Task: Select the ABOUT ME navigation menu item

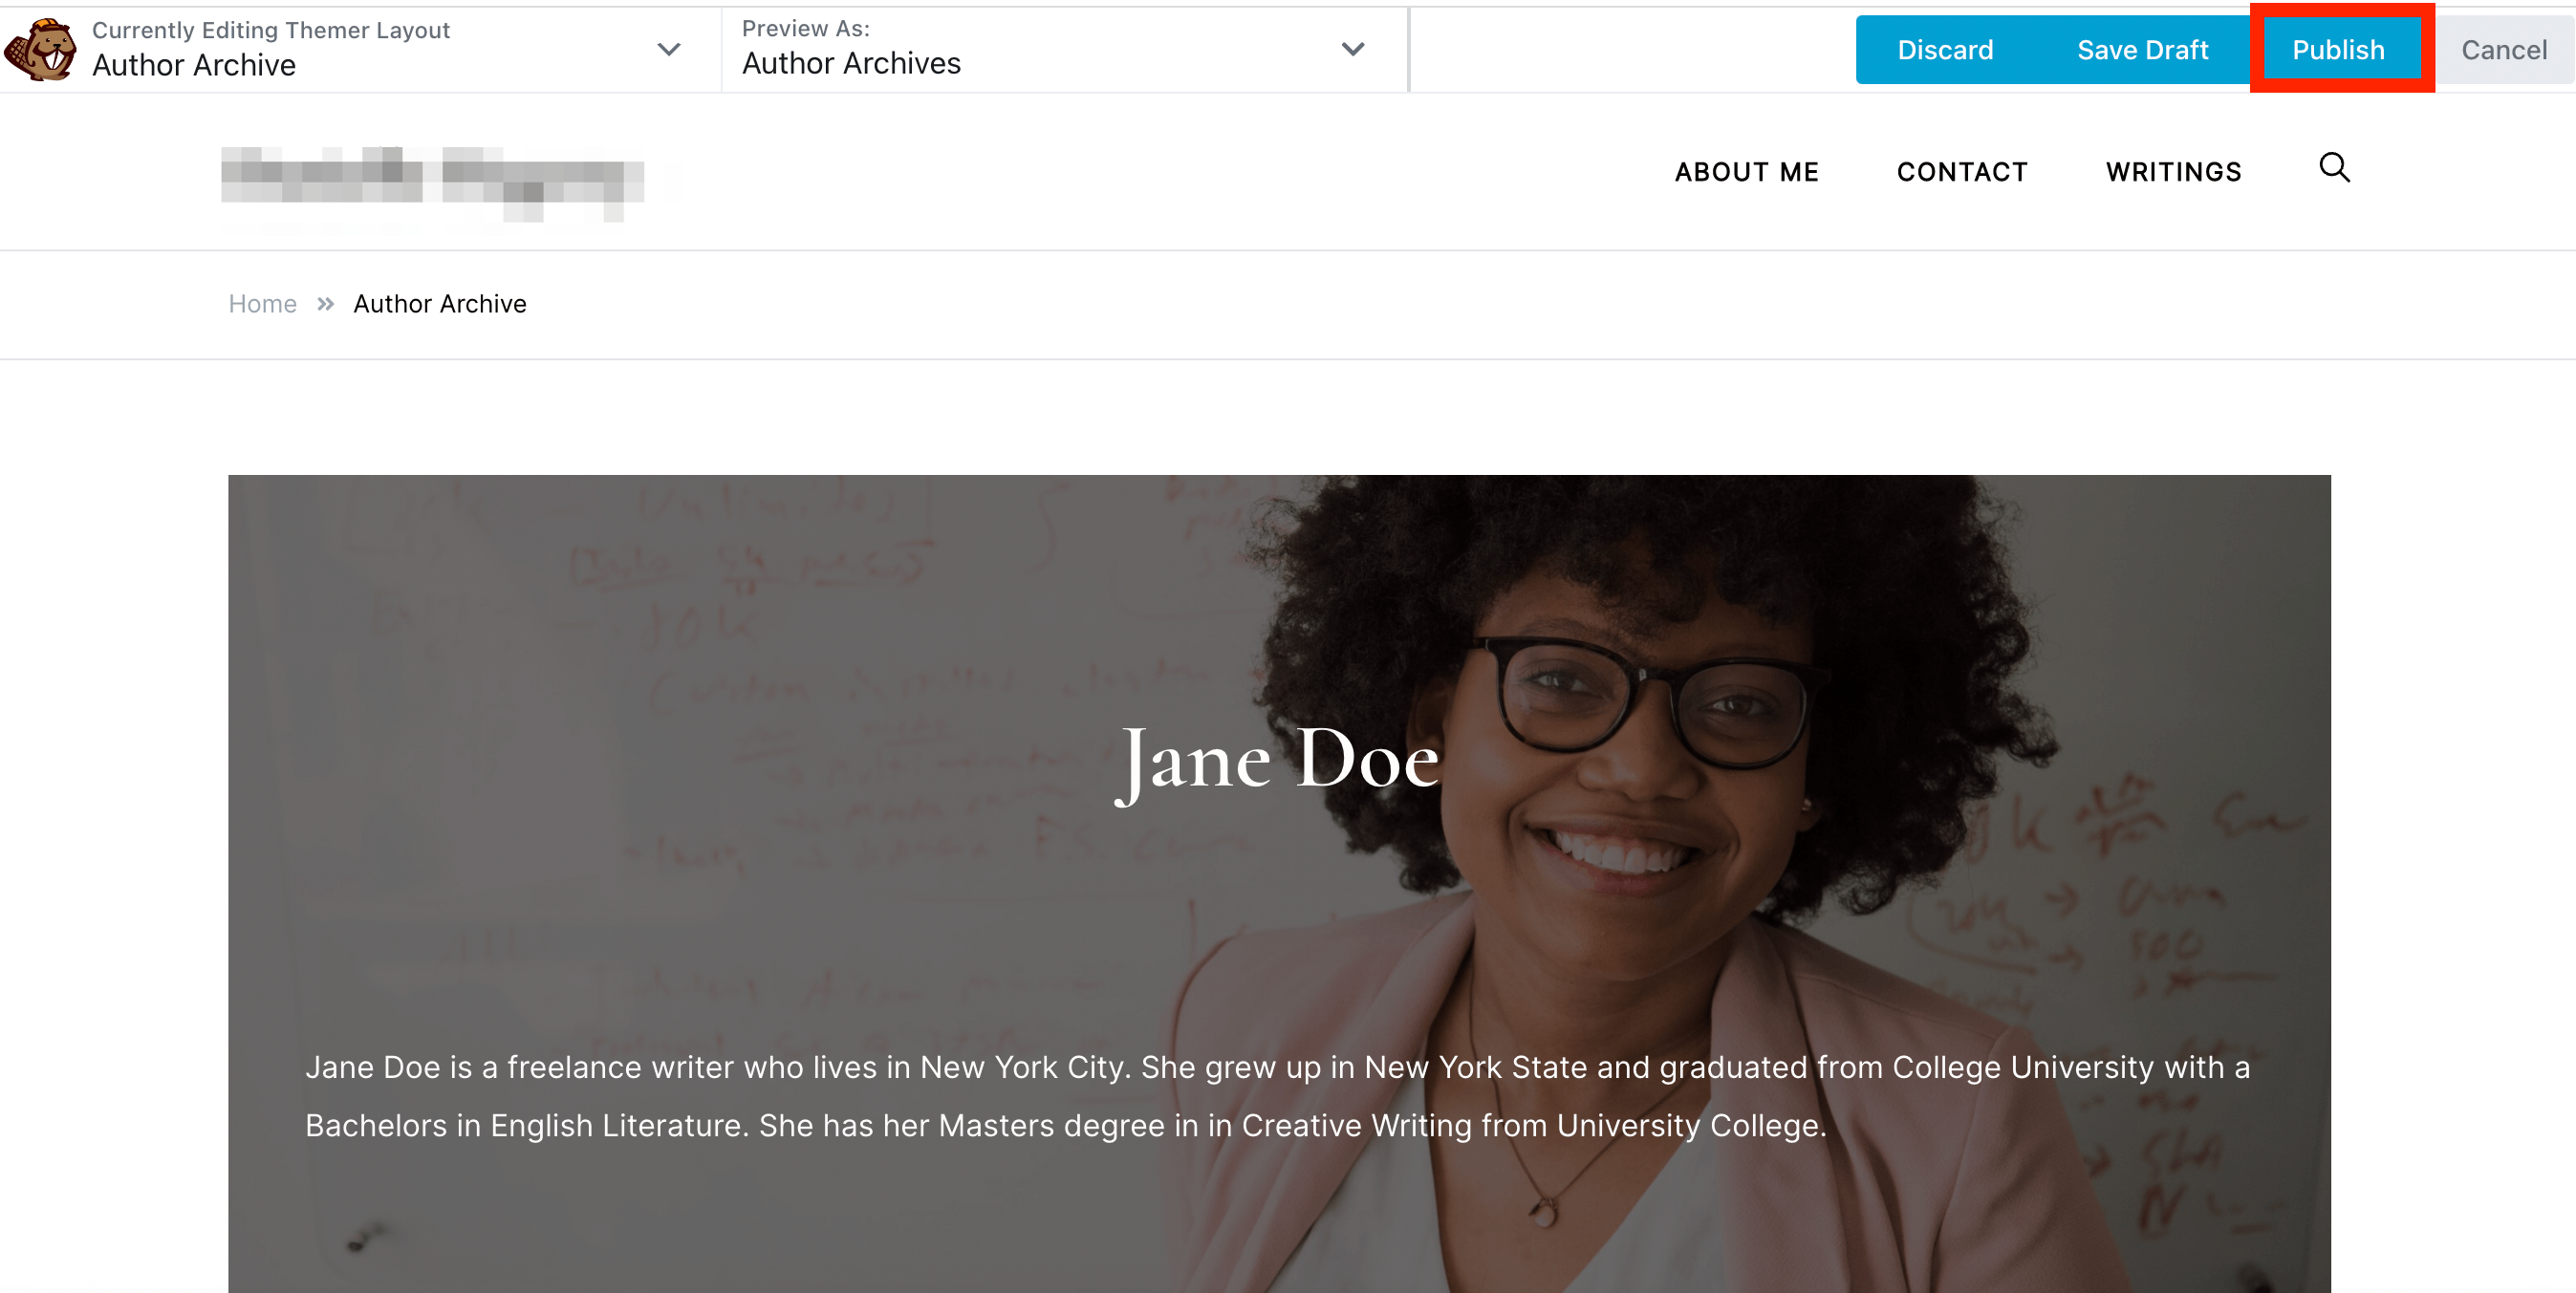Action: [x=1746, y=170]
